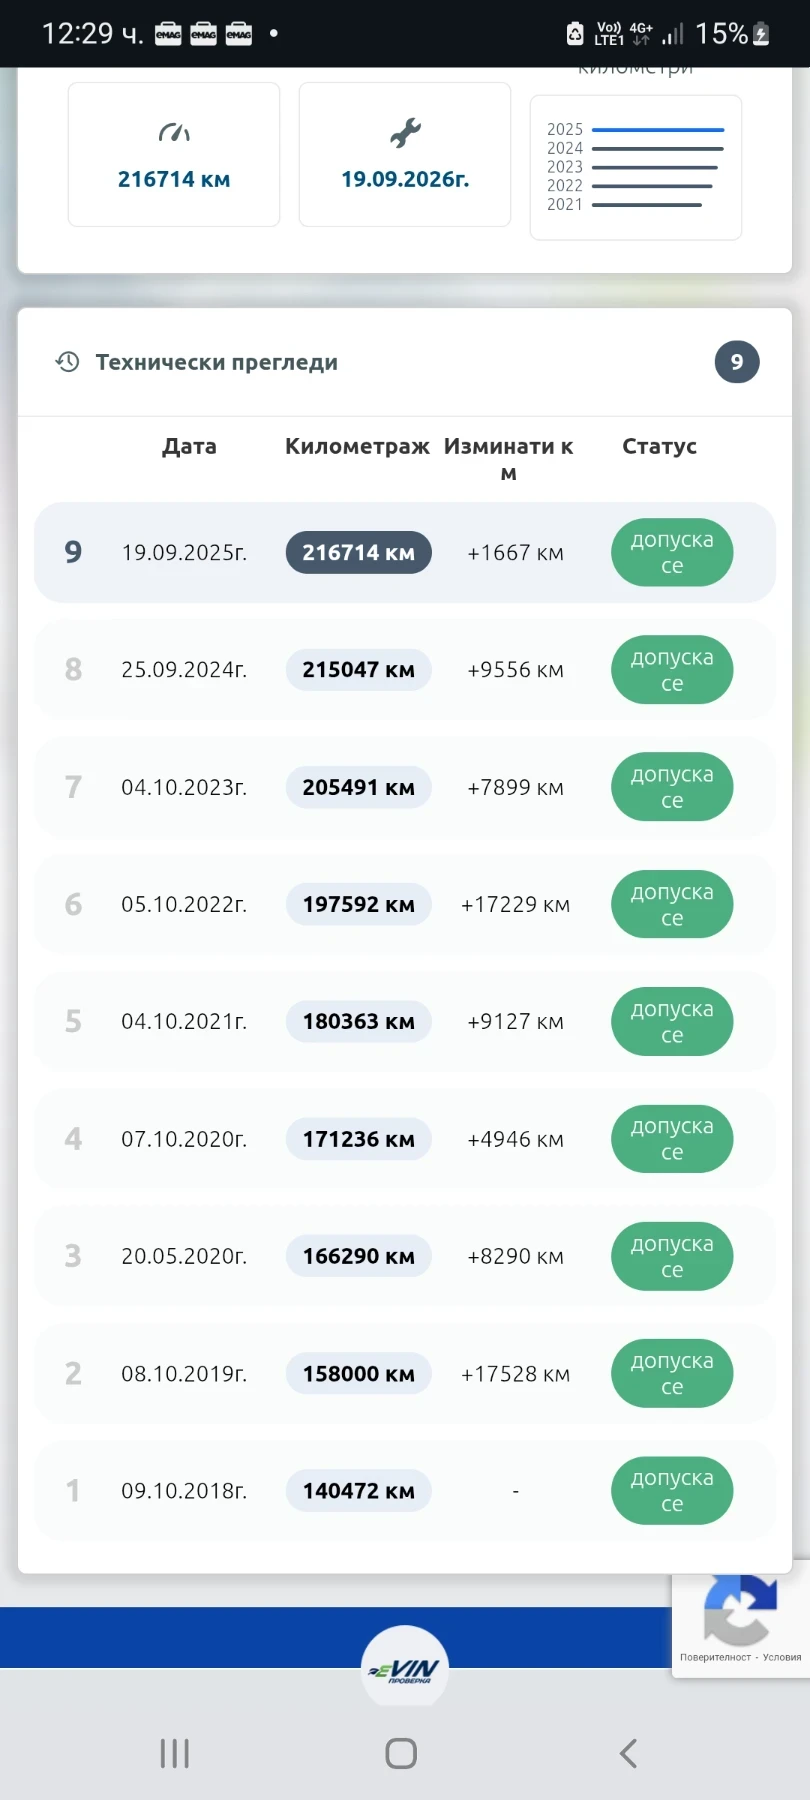Tap the wrench next-inspection icon
This screenshot has height=1800, width=810.
point(405,132)
